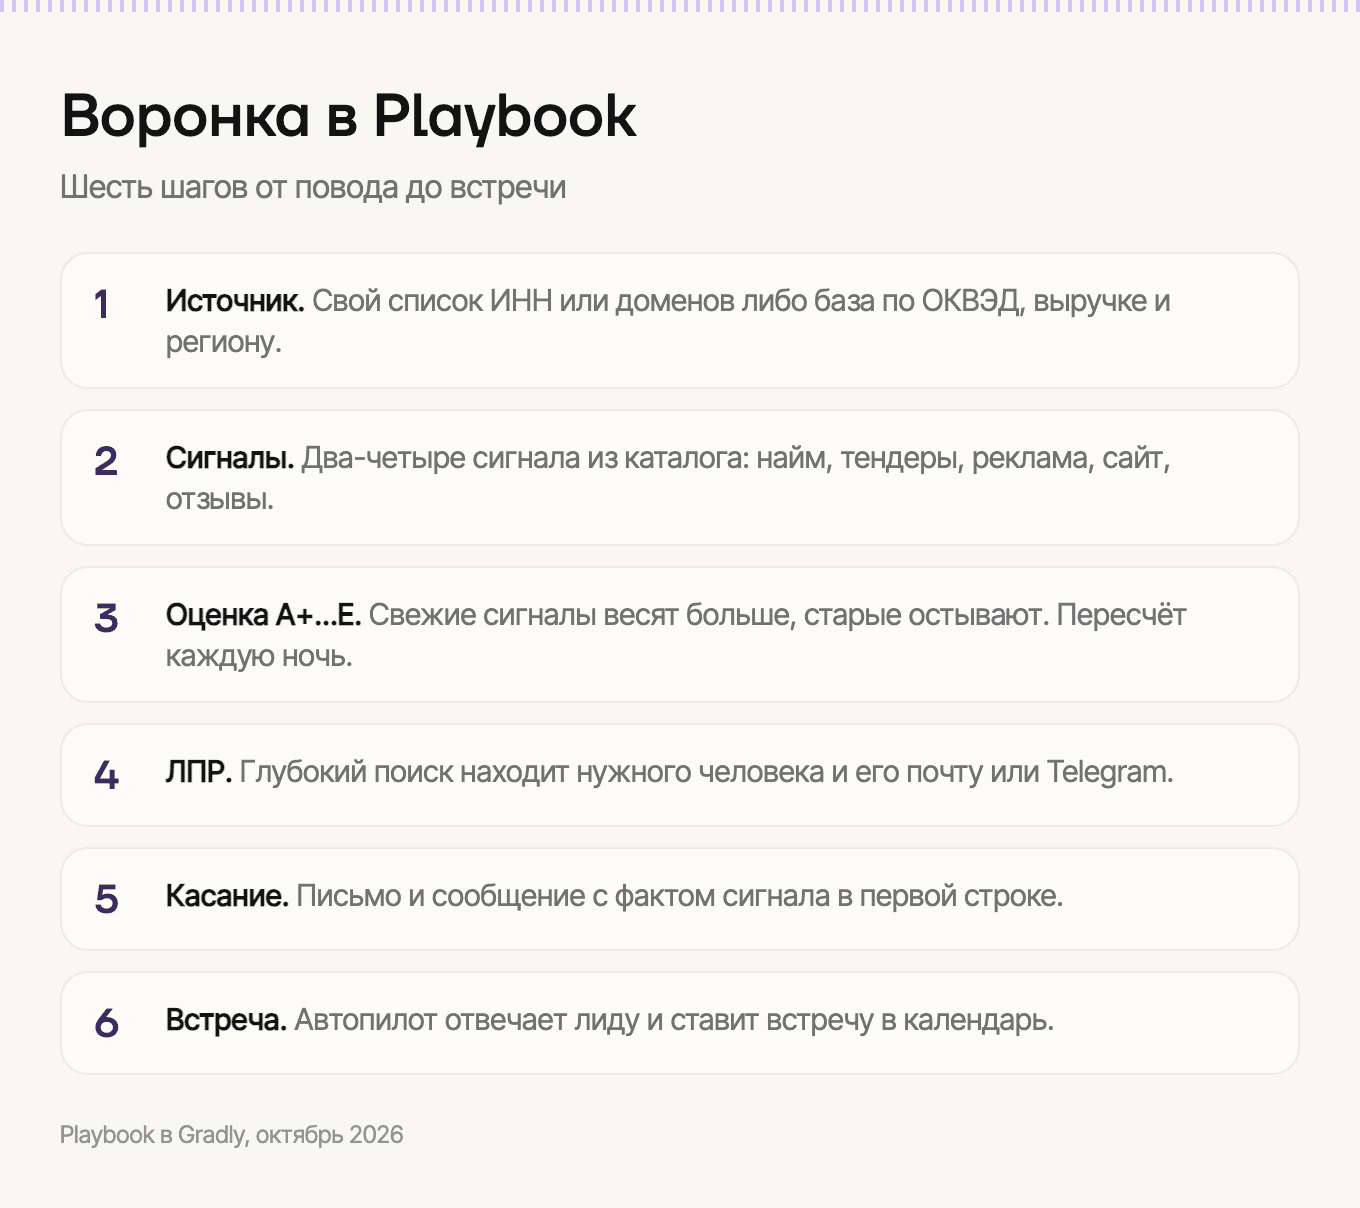Select the bold label "Оценка A+...E."
Image resolution: width=1360 pixels, height=1208 pixels.
click(264, 615)
